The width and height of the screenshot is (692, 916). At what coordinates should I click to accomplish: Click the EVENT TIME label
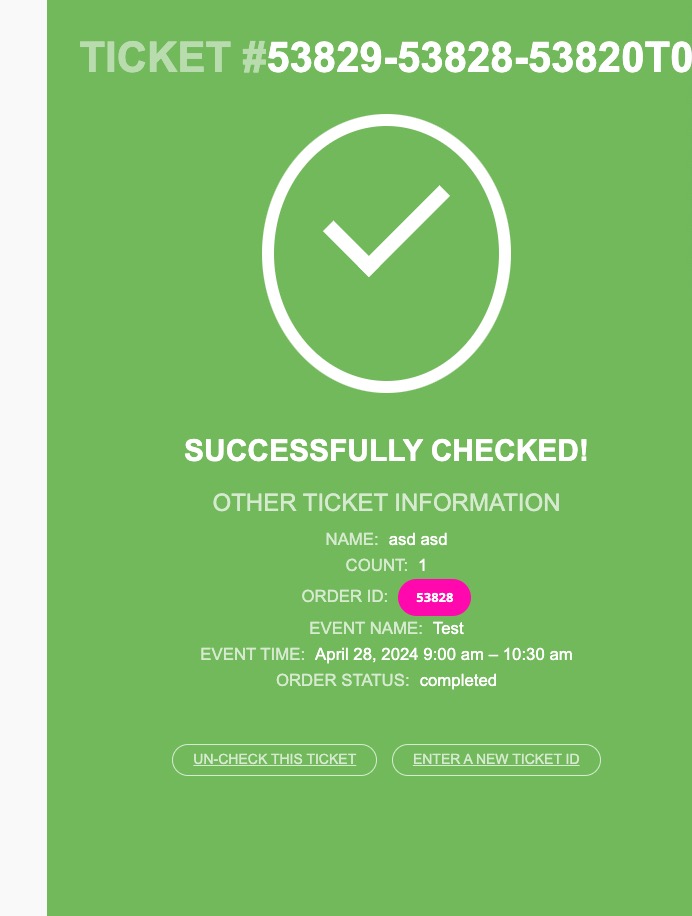click(251, 654)
